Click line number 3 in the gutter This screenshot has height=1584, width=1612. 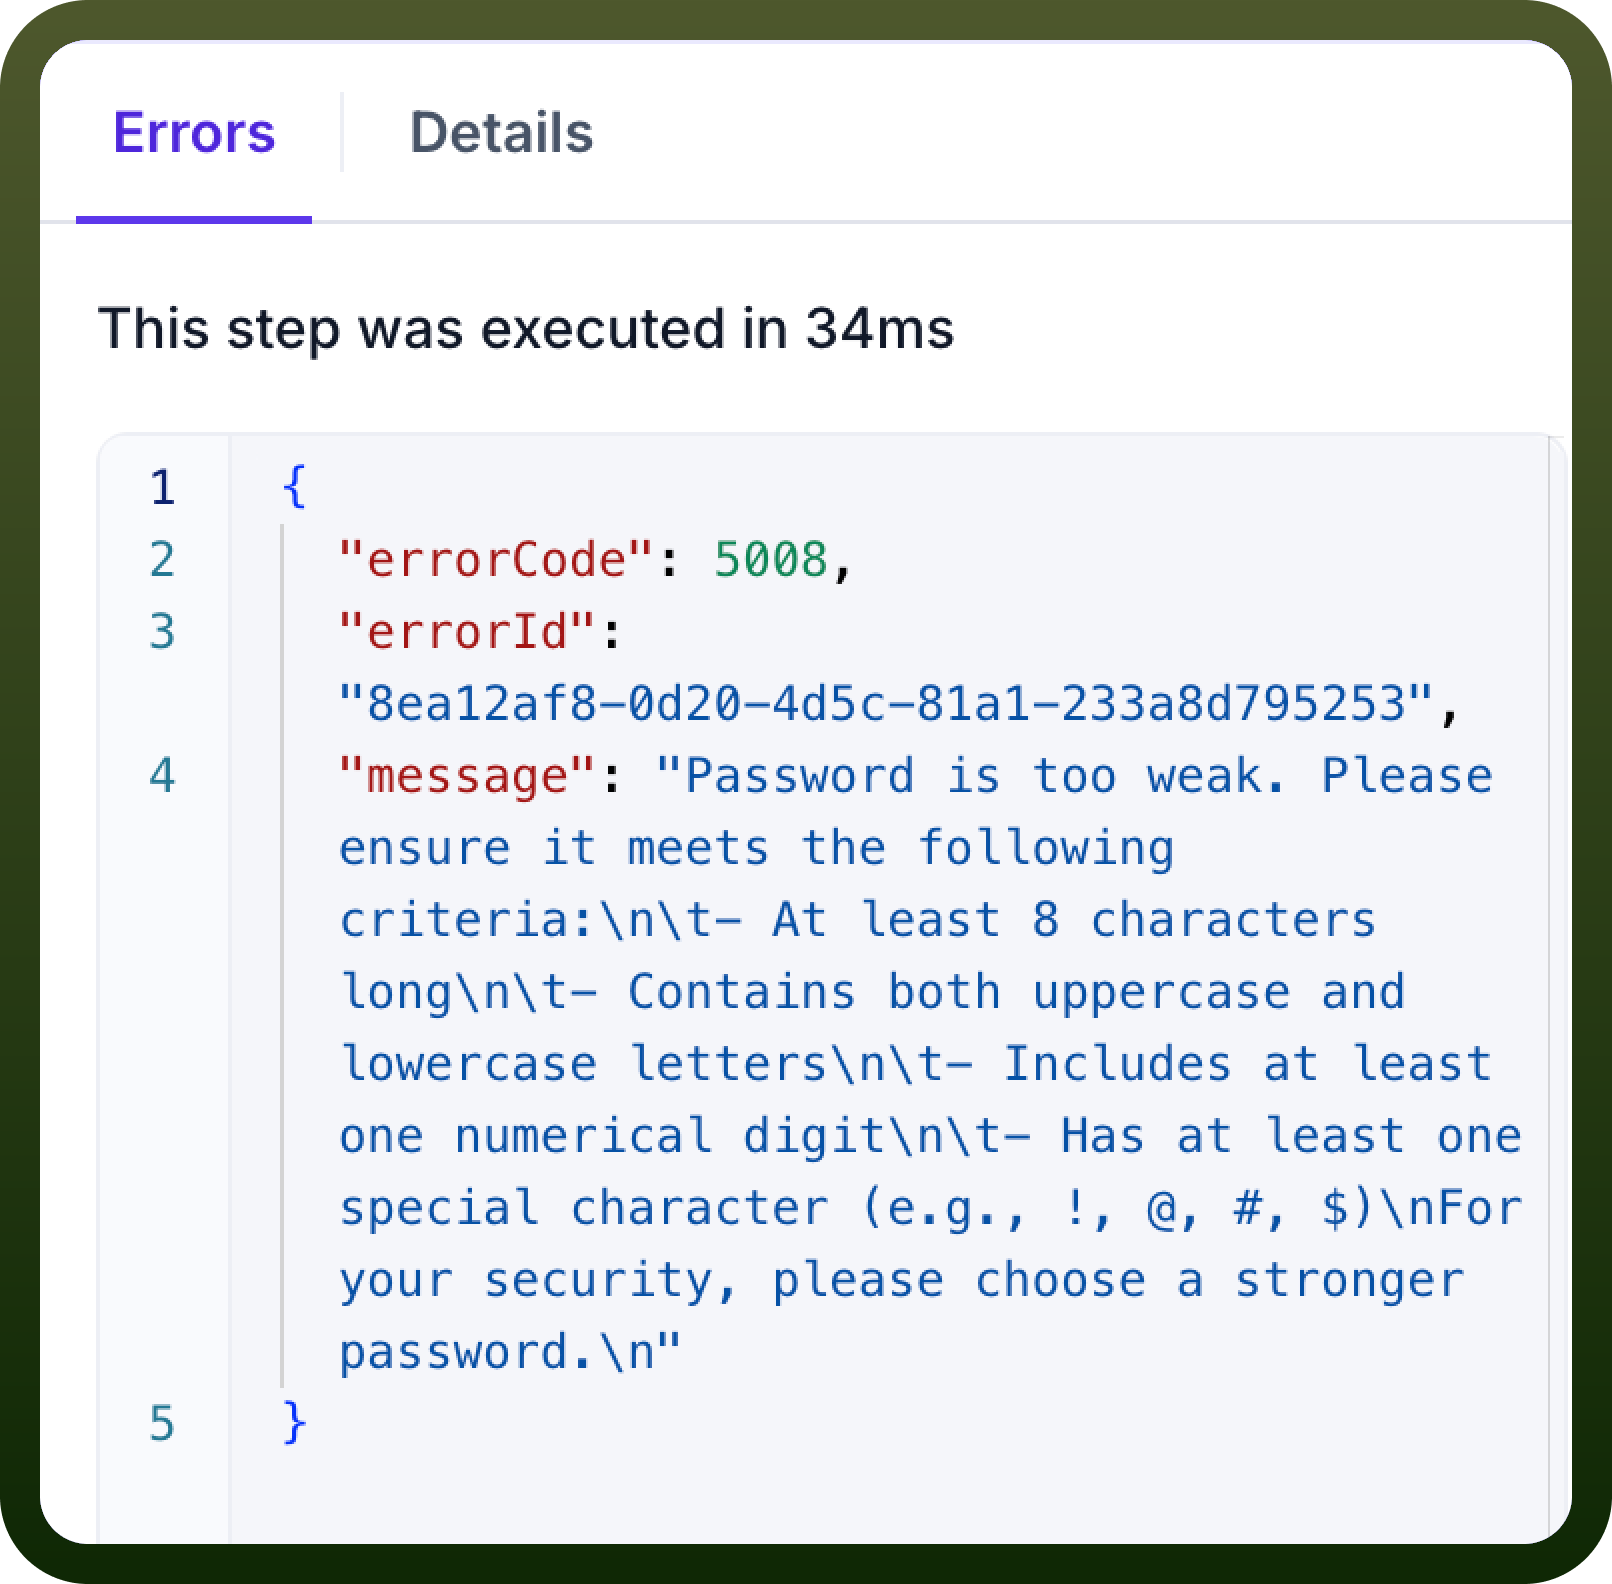click(x=162, y=632)
